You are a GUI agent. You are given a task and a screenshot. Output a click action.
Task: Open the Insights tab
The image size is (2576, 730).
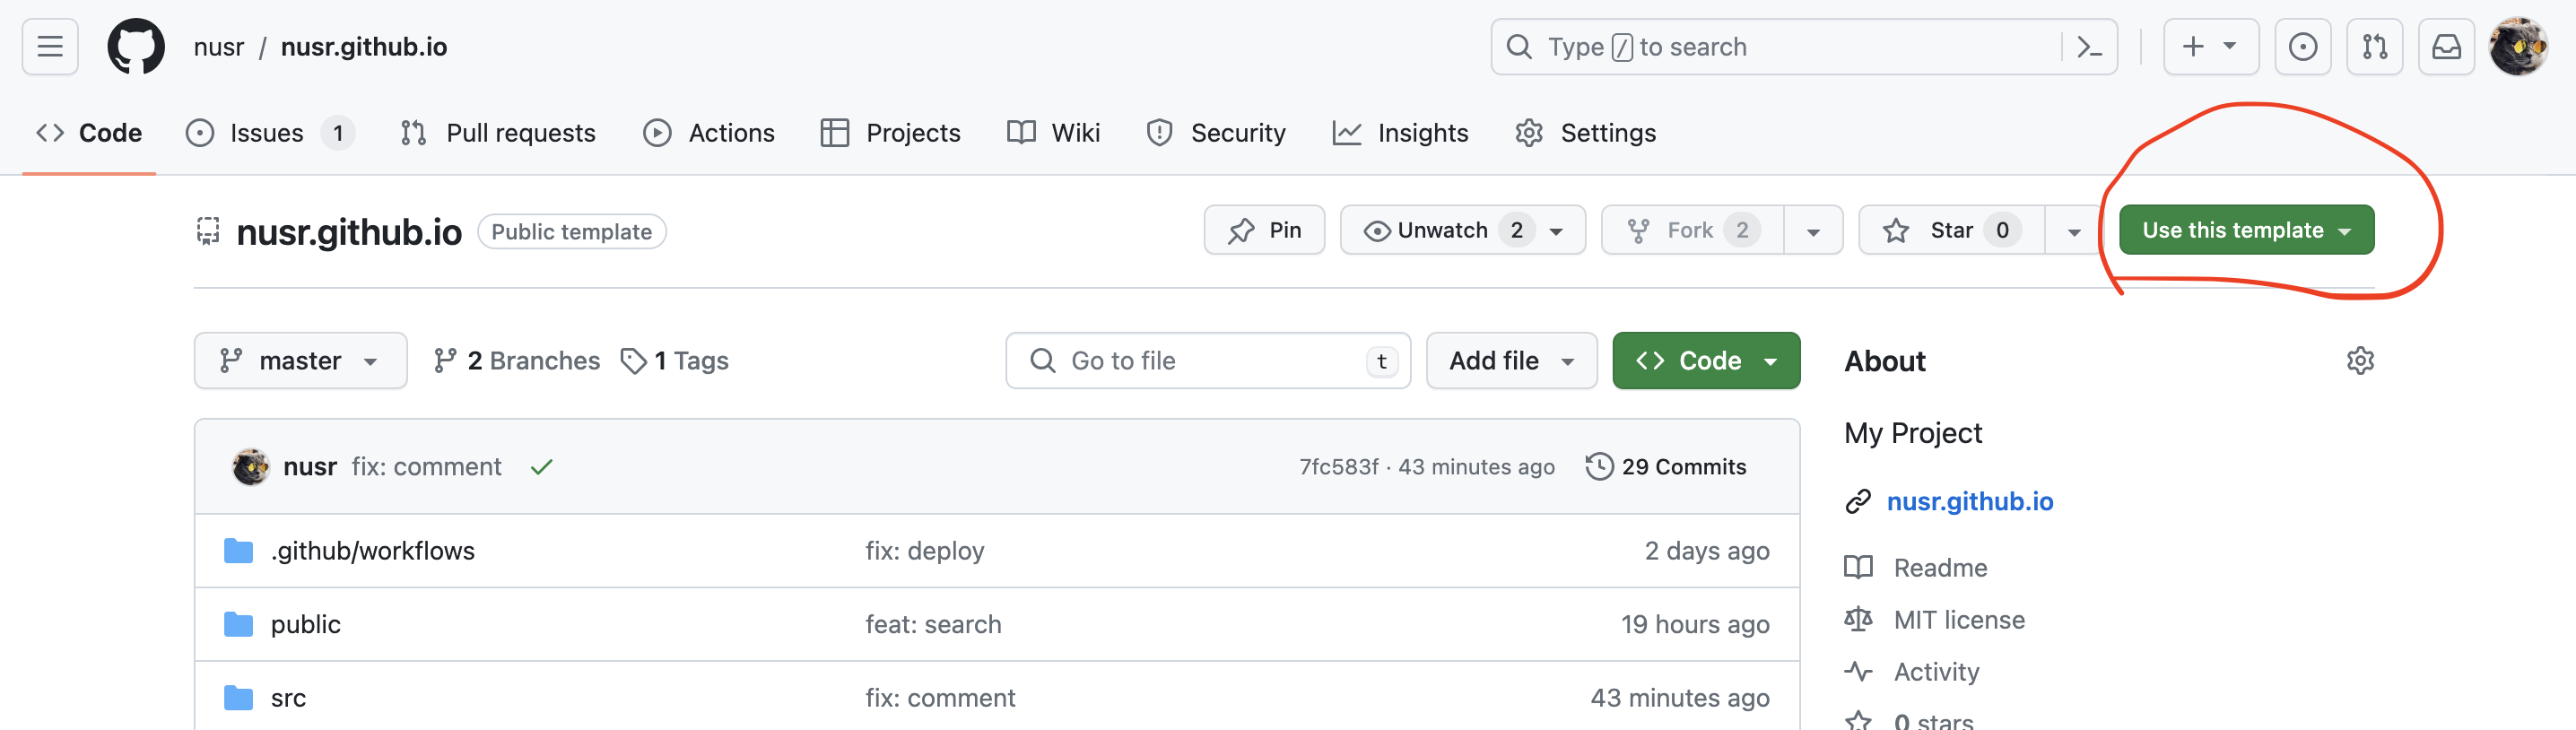[x=1400, y=133]
